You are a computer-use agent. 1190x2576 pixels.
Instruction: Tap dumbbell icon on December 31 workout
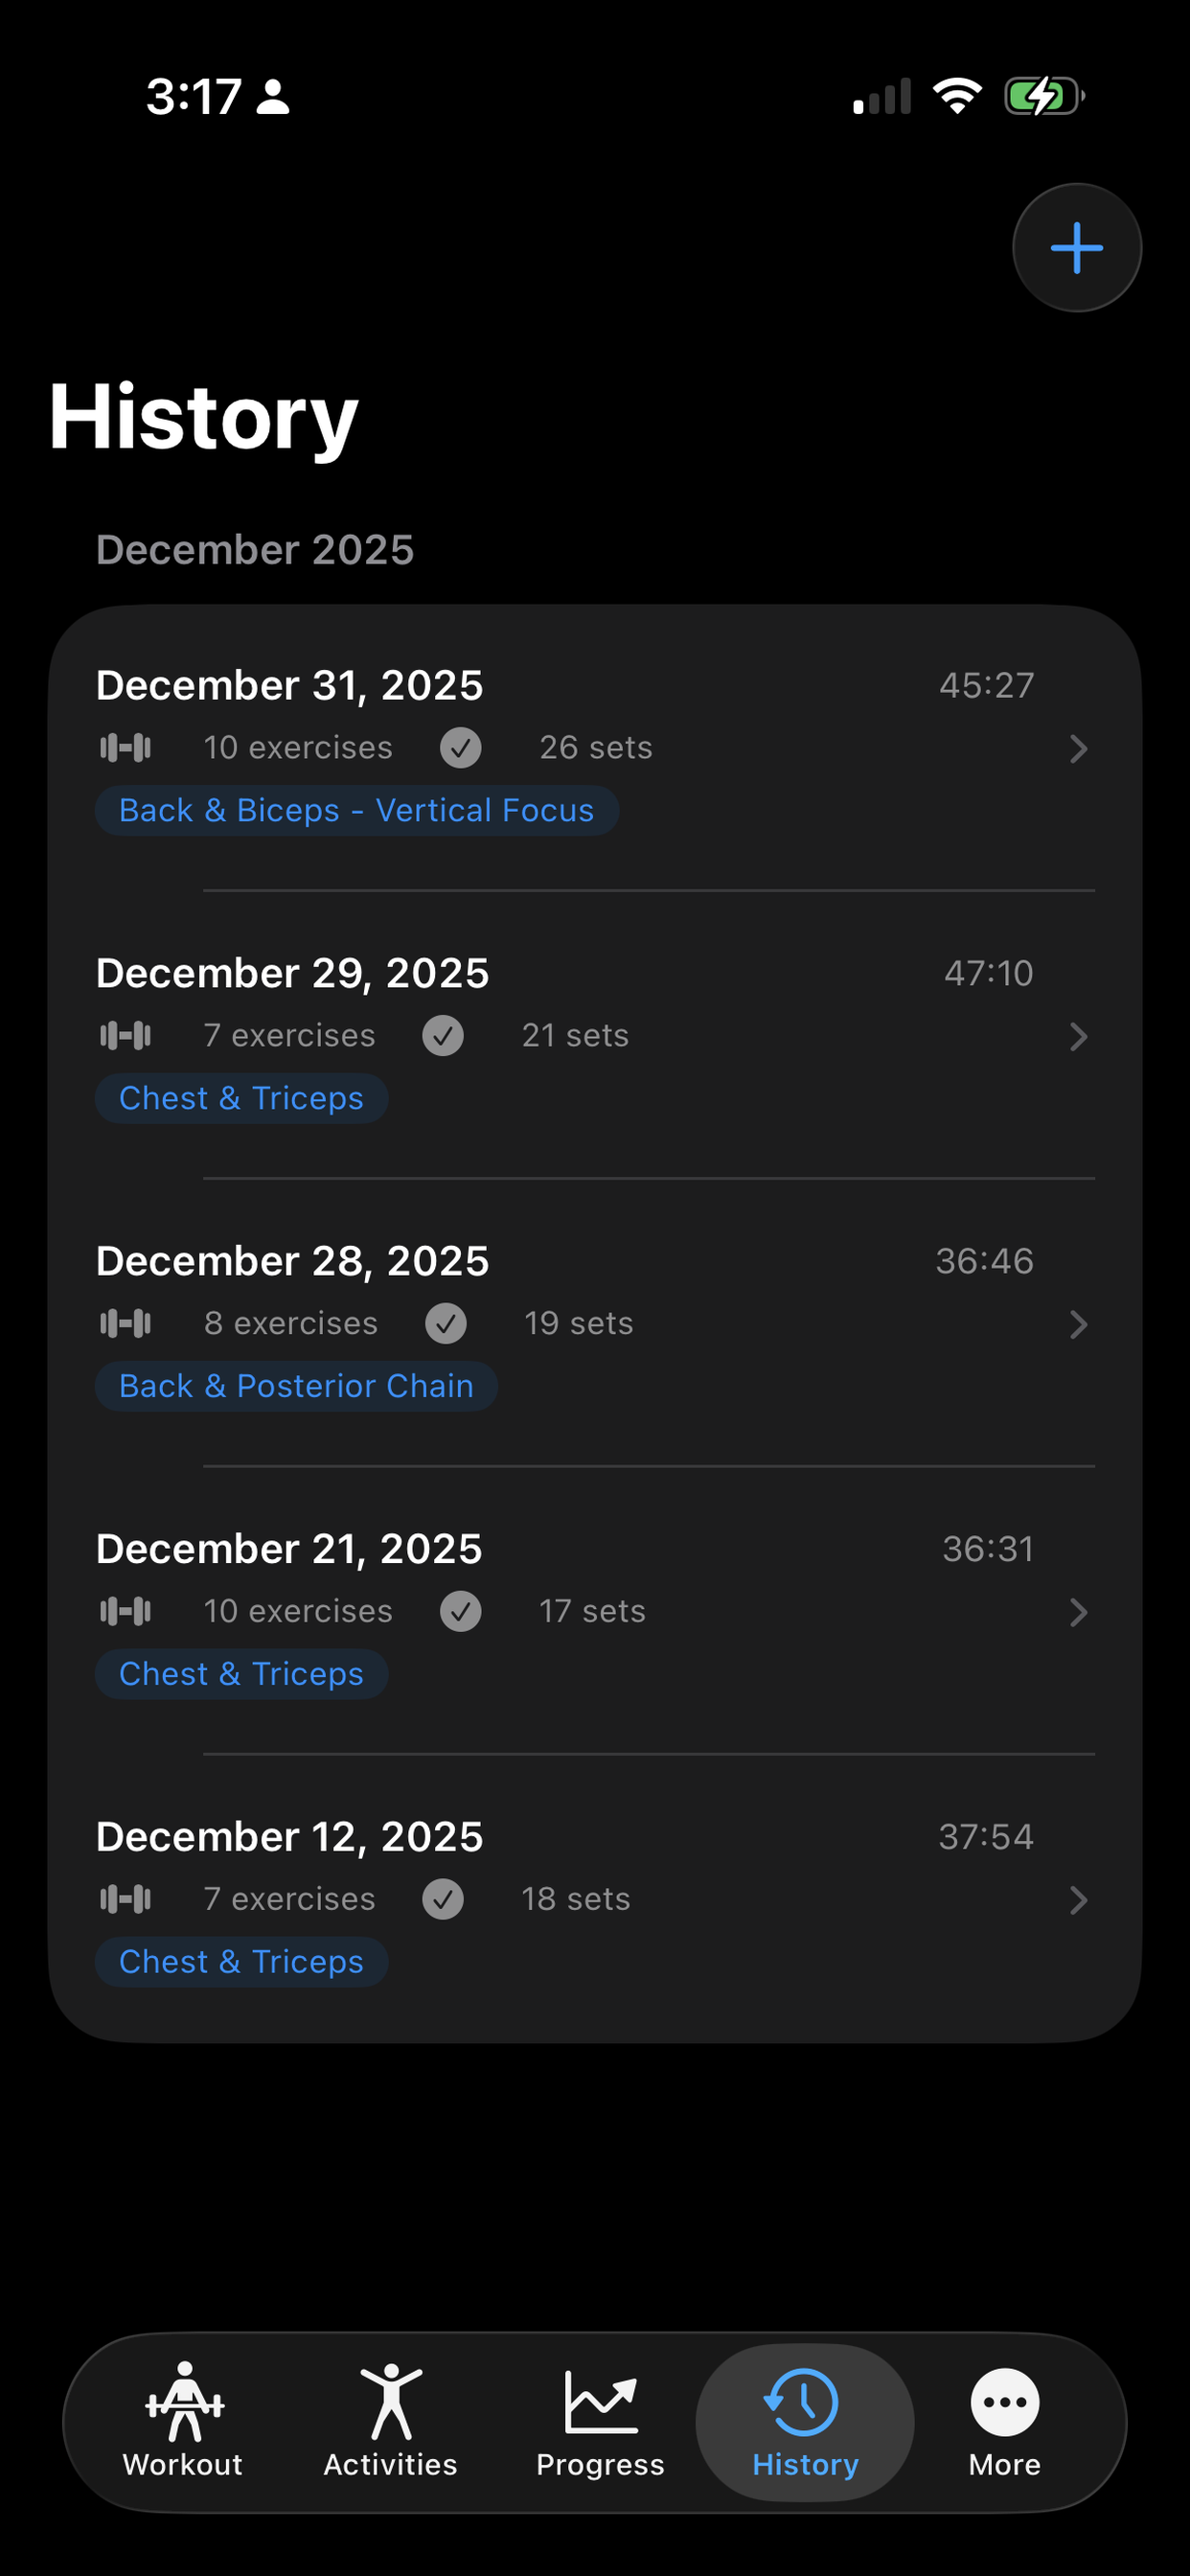[x=126, y=748]
